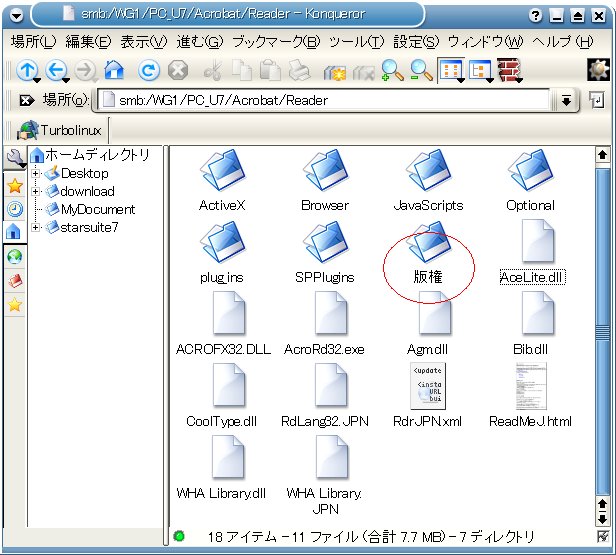Open the window menu in title bar
Viewport: 616px width, 555px height.
[x=16, y=16]
